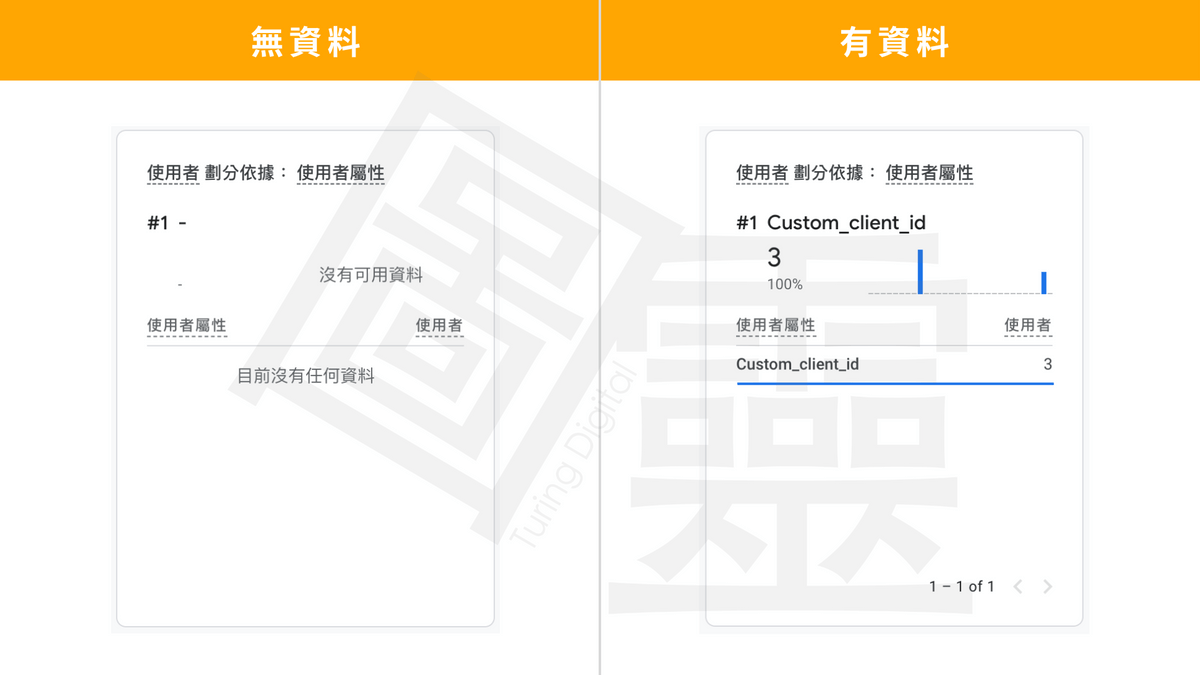Click the #1 - heading in left card

click(x=167, y=223)
